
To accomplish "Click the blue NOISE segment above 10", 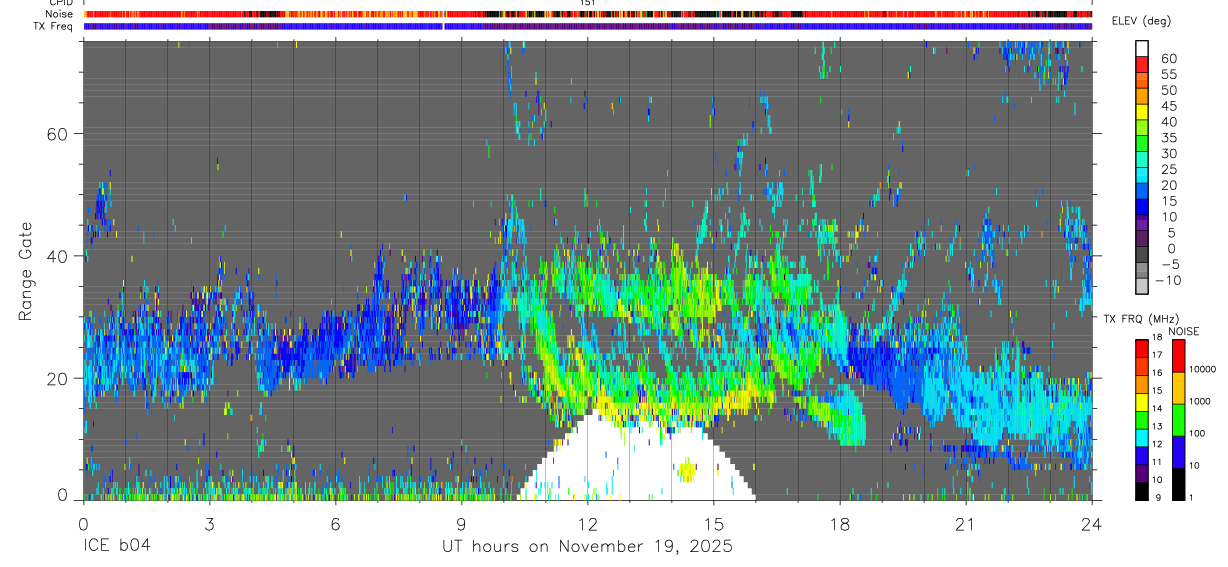I will click(1179, 452).
